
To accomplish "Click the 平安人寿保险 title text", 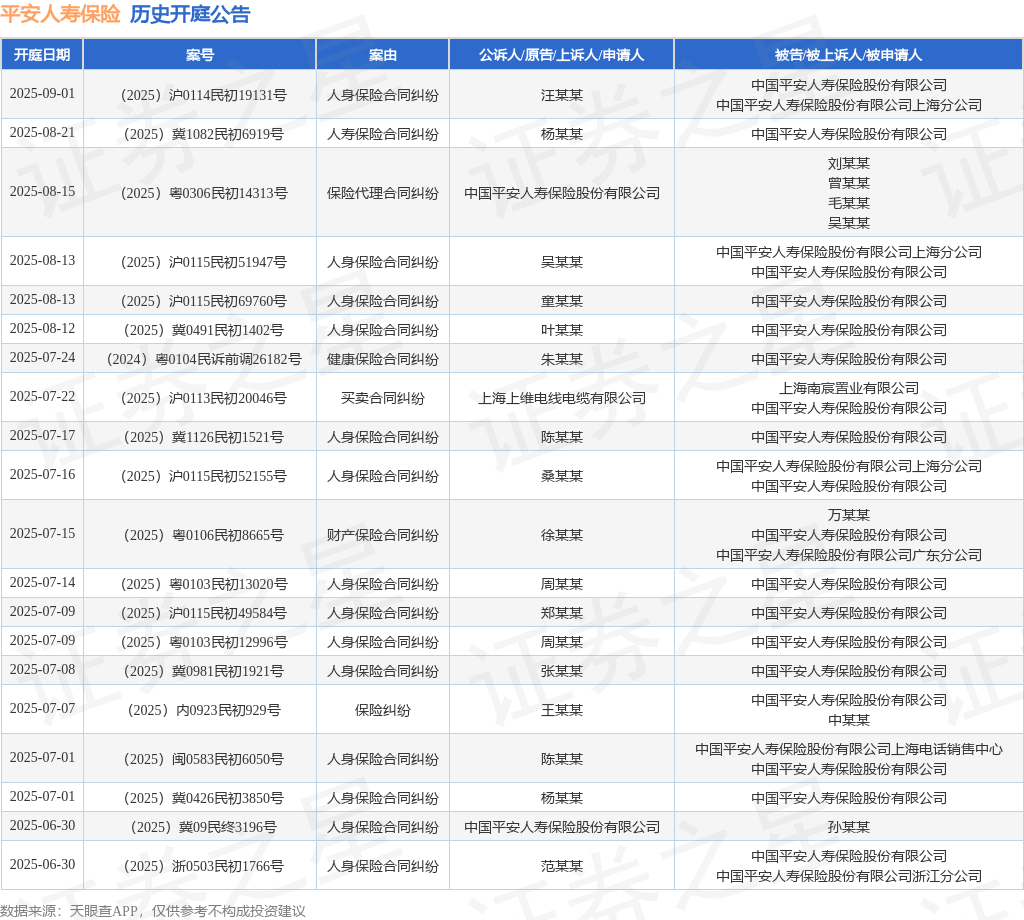I will tap(60, 14).
